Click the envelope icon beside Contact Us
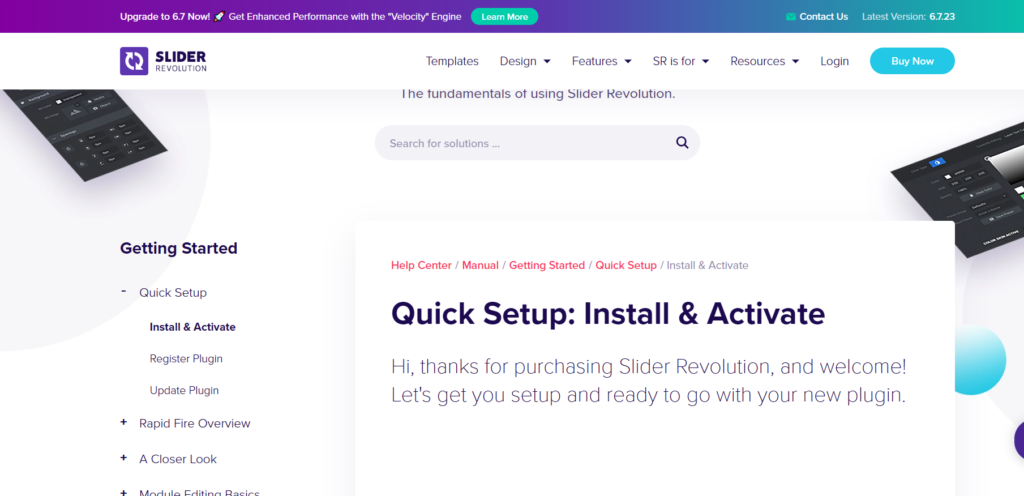Screen dimensions: 1024x496 [x=791, y=17]
